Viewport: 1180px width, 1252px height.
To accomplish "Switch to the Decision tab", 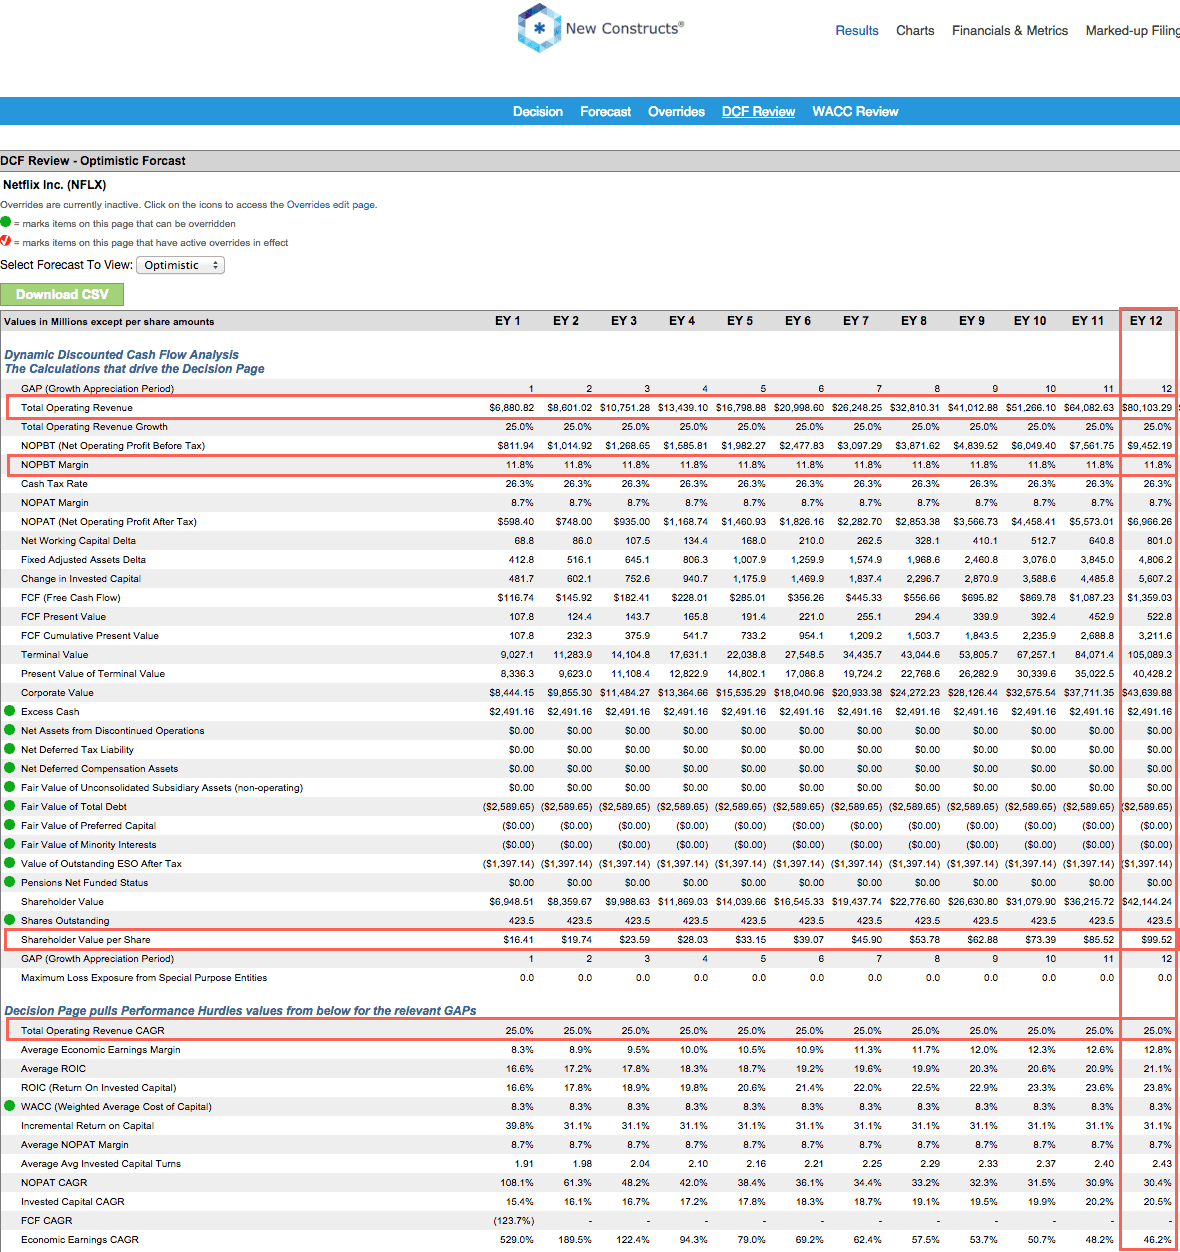I will tap(538, 112).
